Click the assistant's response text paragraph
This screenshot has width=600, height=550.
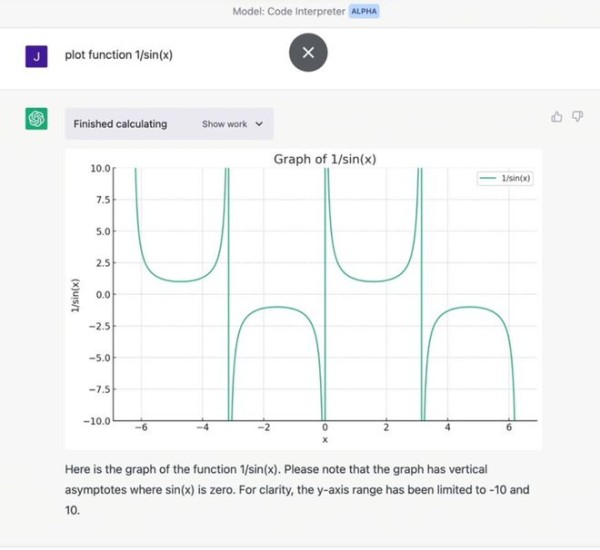(x=297, y=490)
